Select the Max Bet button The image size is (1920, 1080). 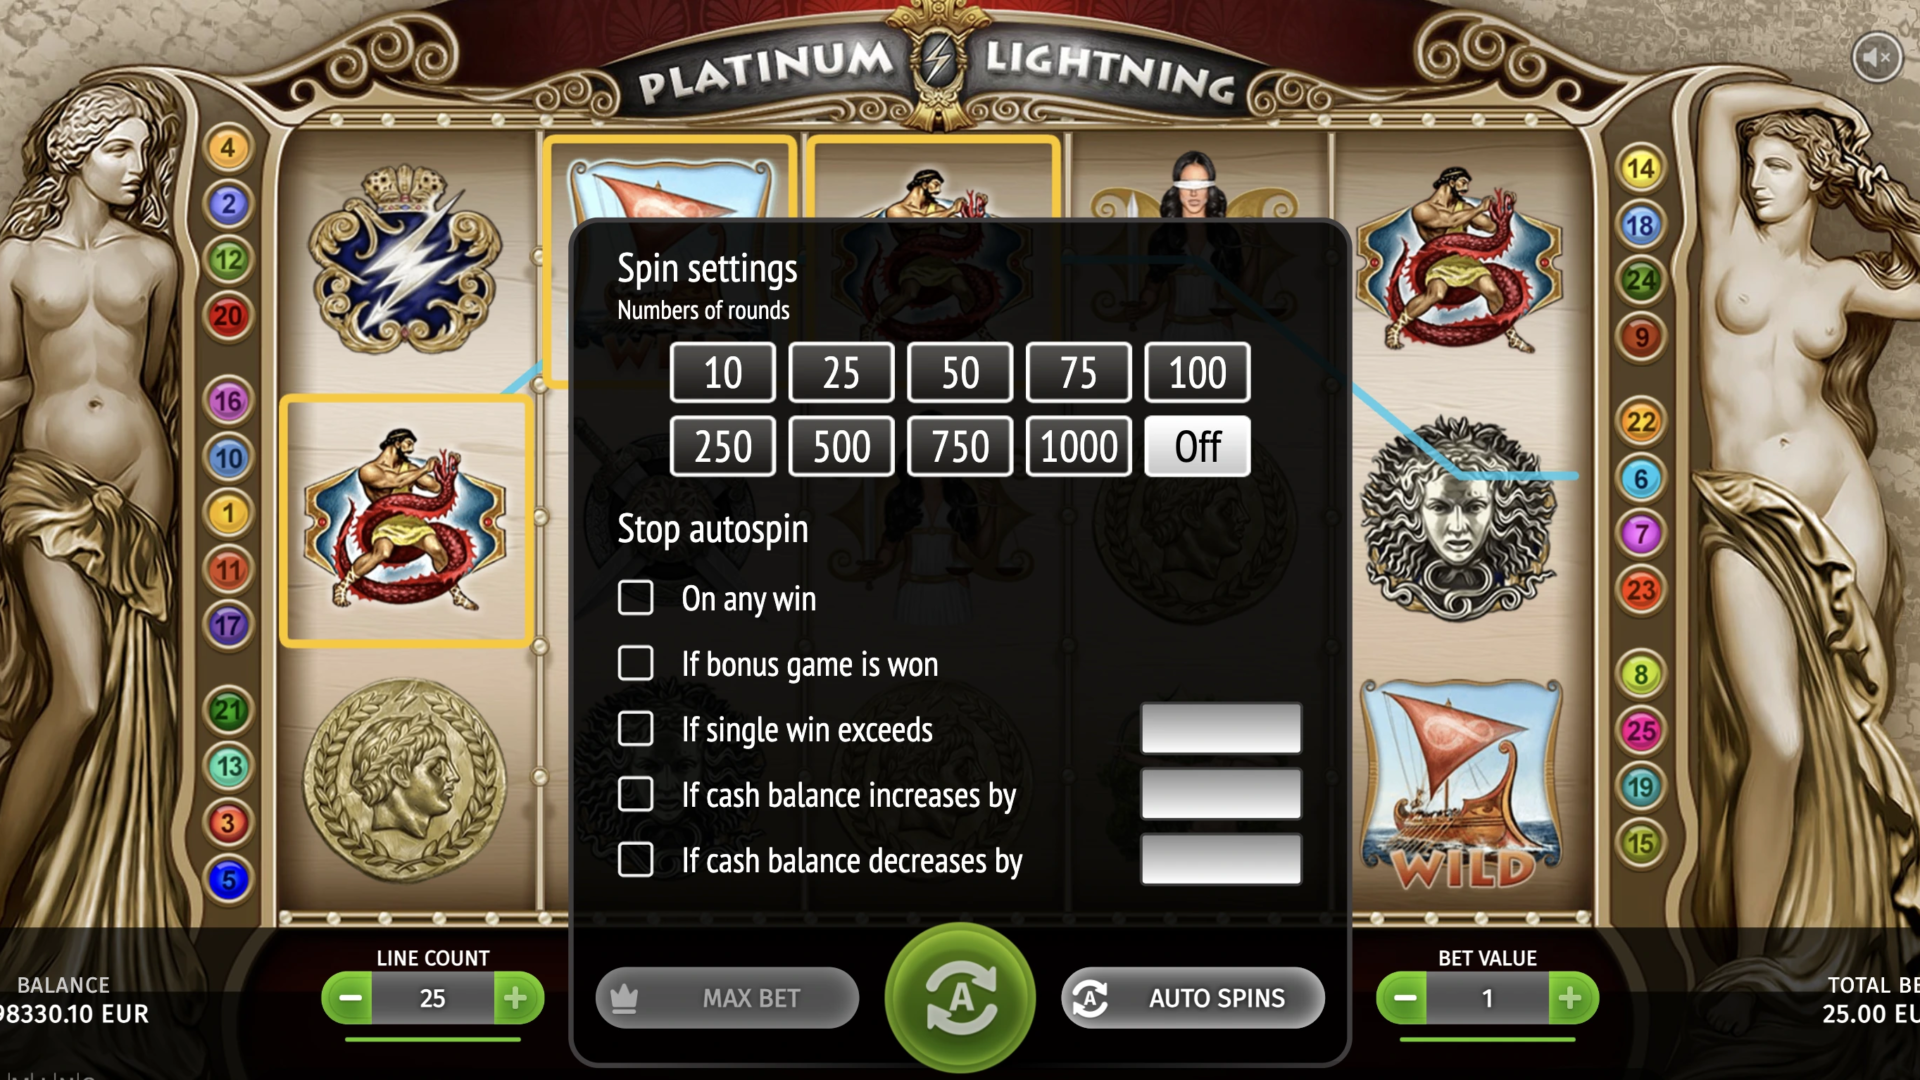[x=727, y=998]
